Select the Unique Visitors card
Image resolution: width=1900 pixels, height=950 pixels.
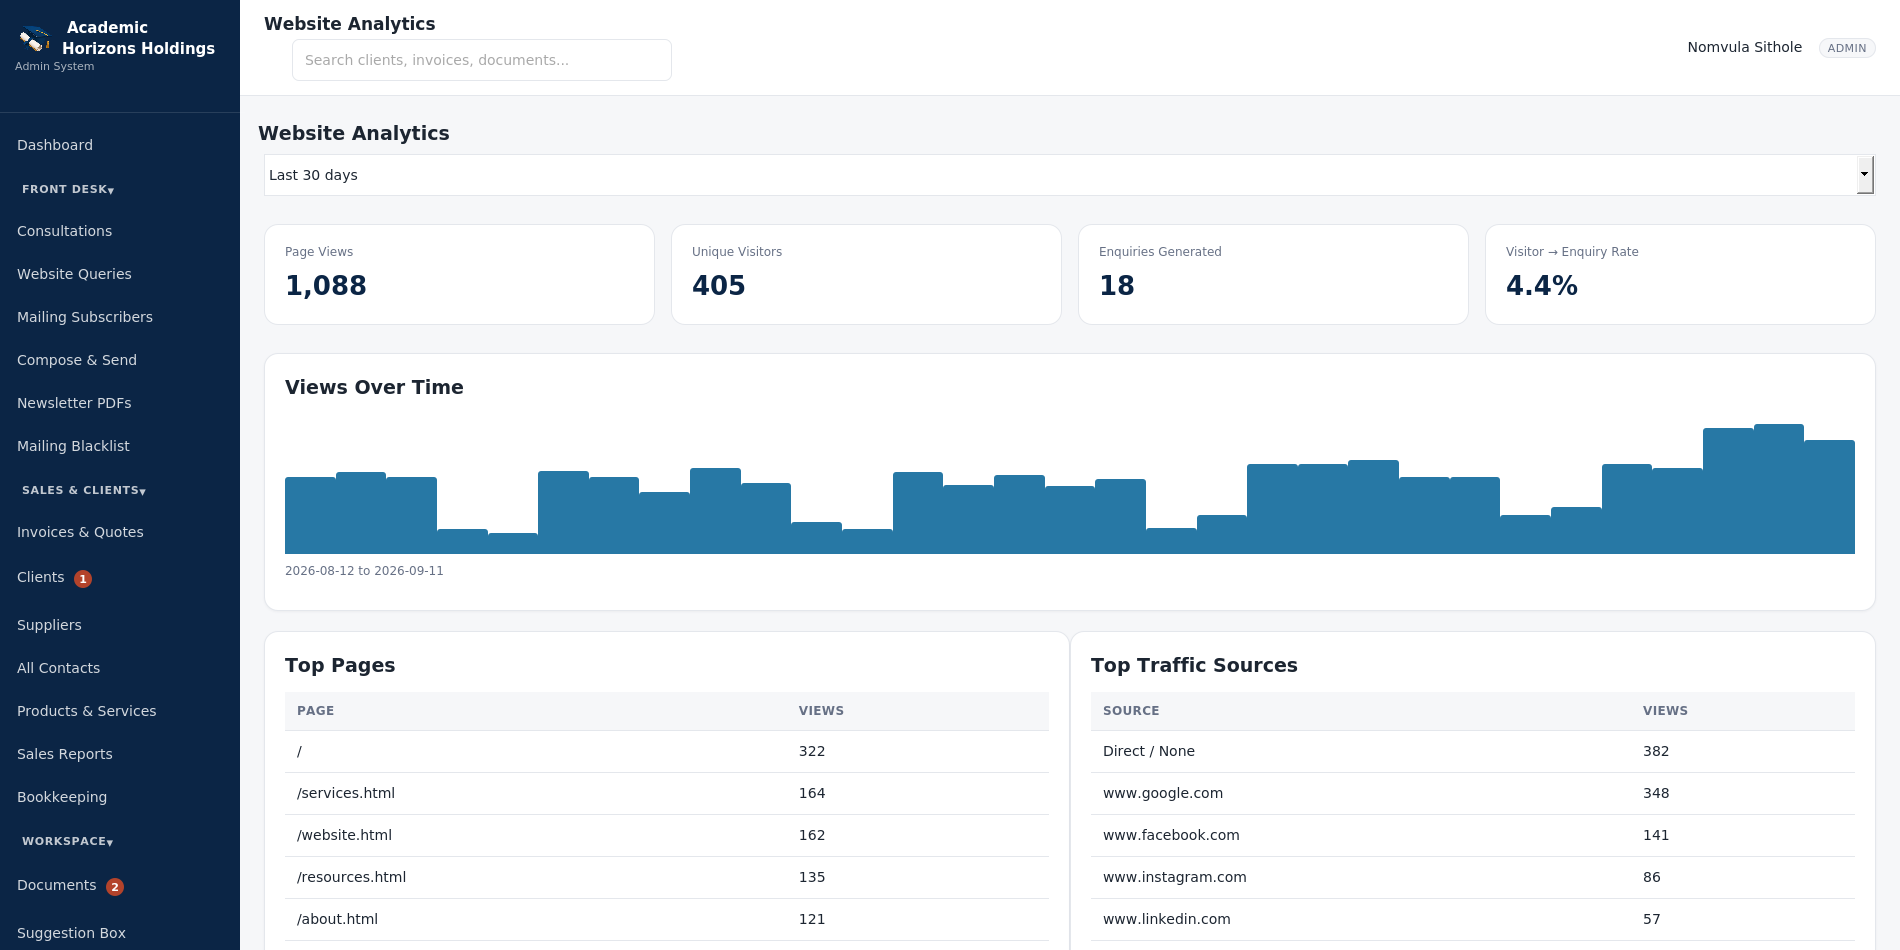pos(866,274)
